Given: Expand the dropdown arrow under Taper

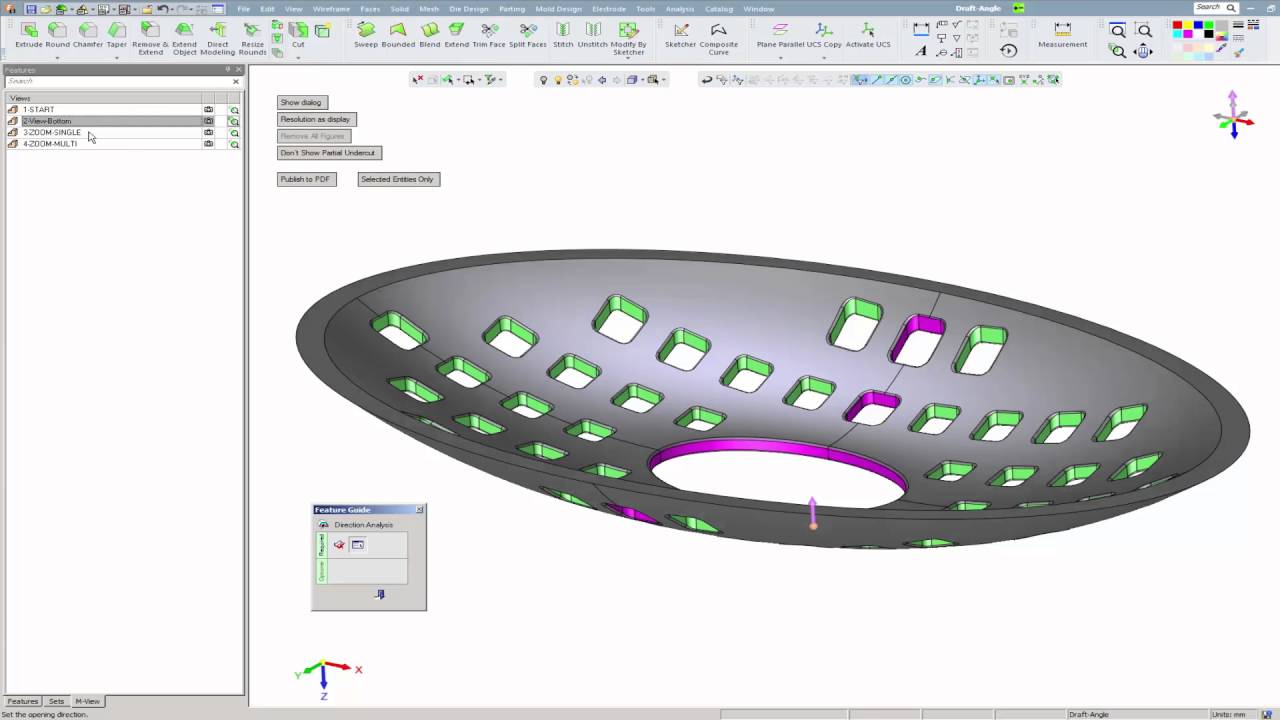Looking at the screenshot, I should 117,57.
